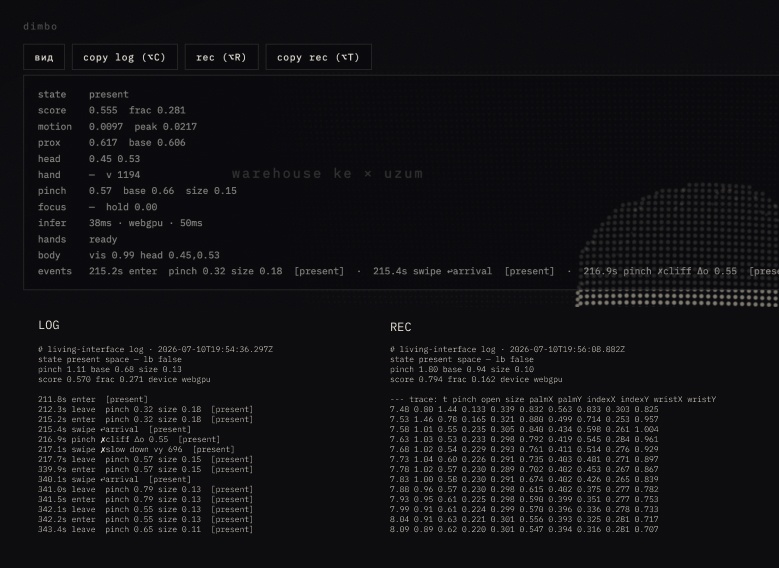Click the 216.9s pinch cliff event entry

[681, 271]
